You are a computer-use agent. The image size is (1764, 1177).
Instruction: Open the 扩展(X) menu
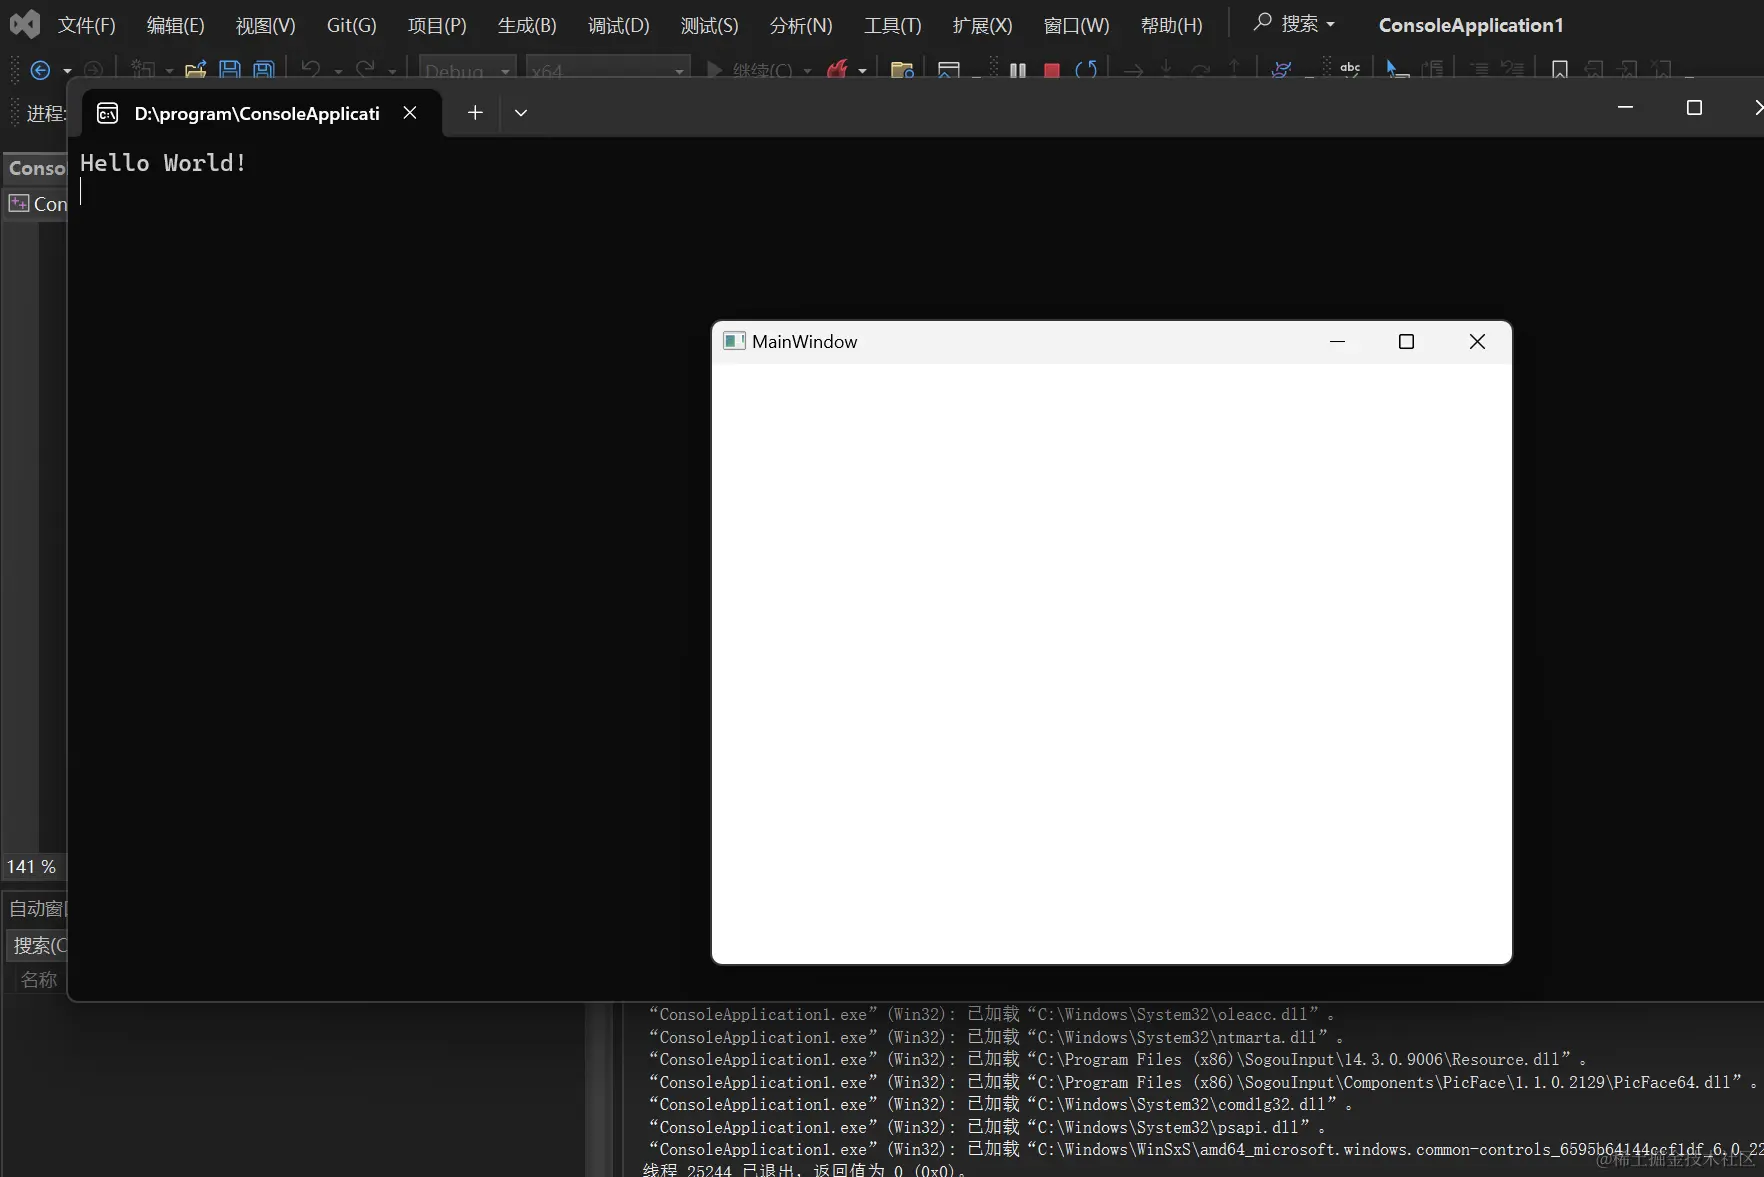coord(983,25)
